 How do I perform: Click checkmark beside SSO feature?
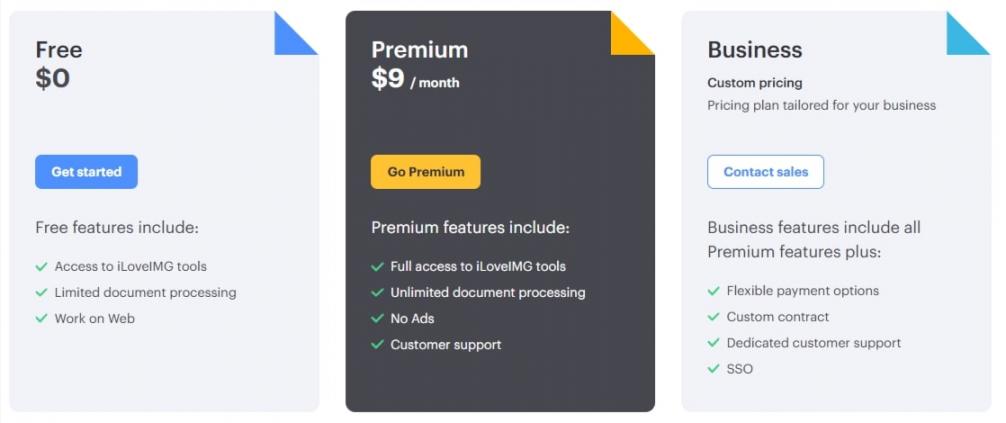tap(714, 369)
